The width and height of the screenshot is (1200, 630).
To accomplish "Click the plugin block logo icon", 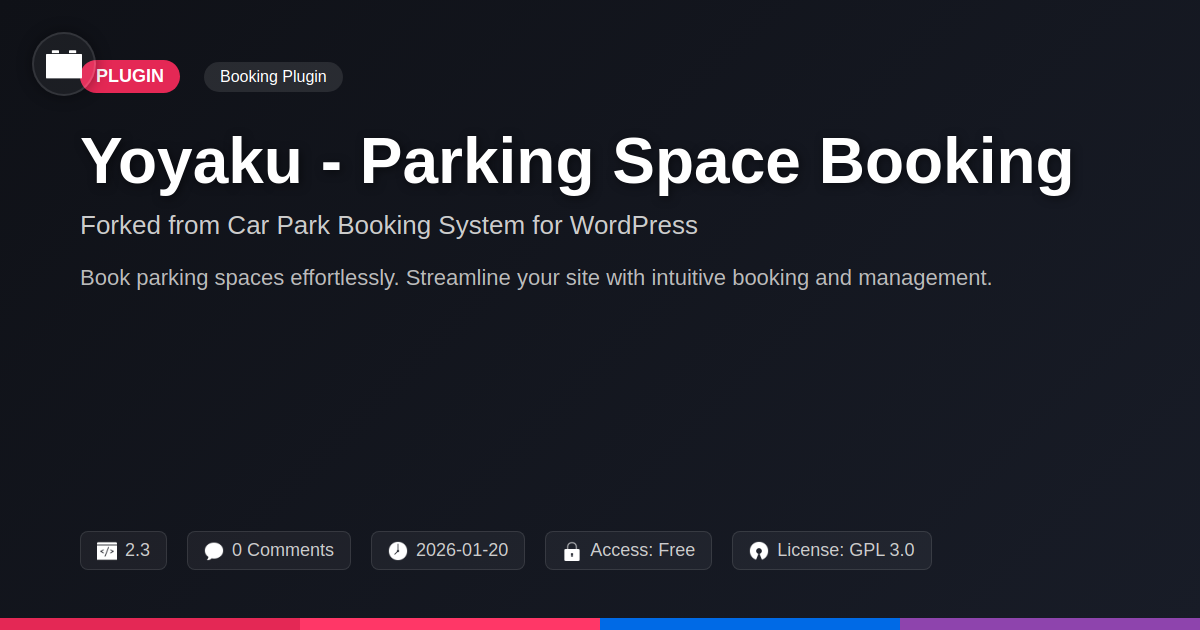I will [x=64, y=64].
